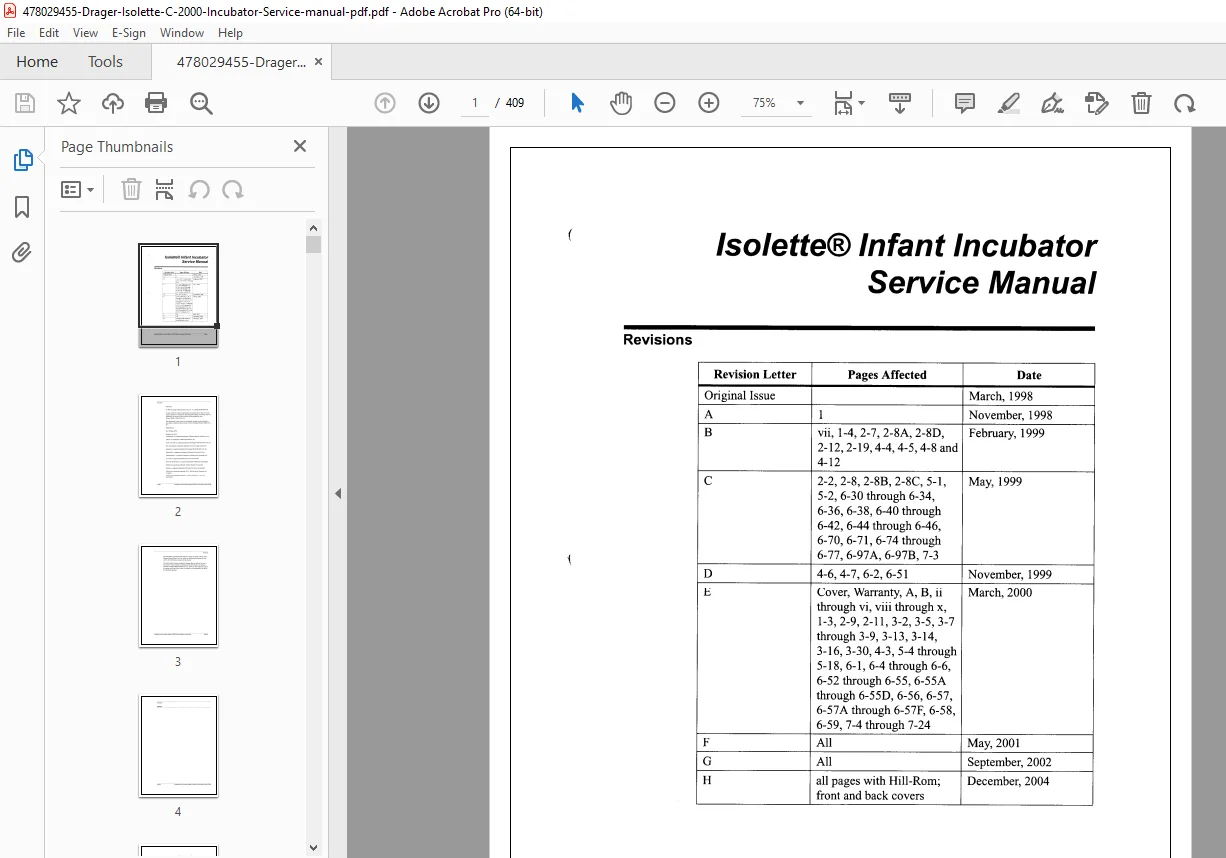Click thumbnails scrollbar down arrow

tap(314, 849)
